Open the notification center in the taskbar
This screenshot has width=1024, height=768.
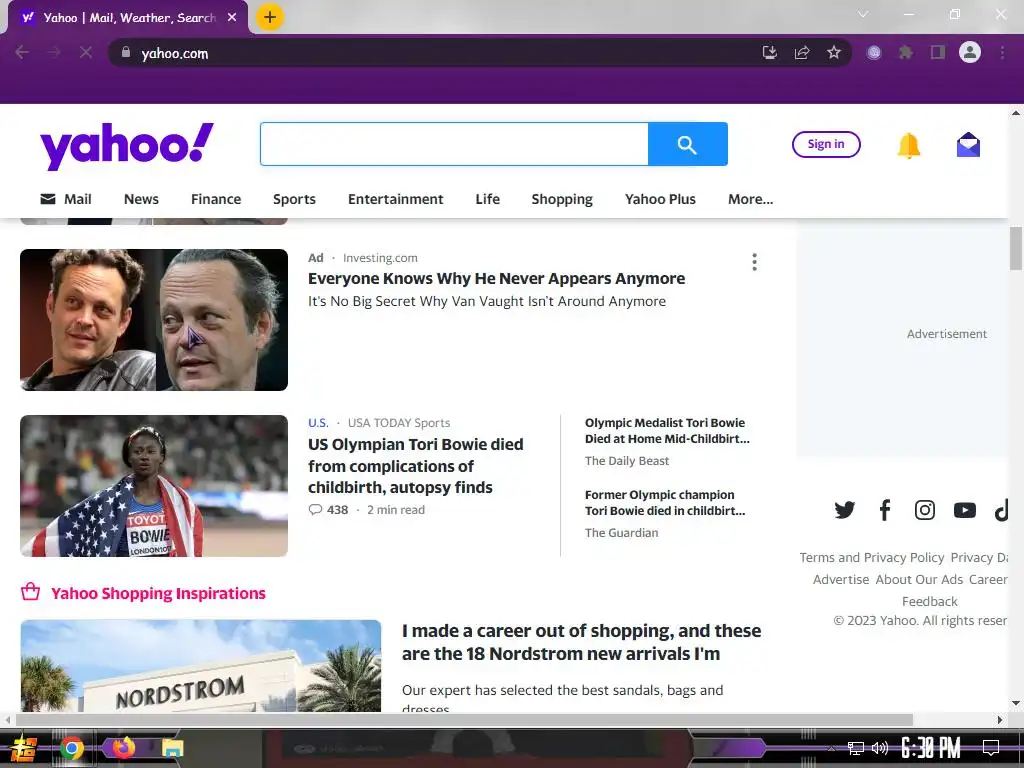[x=991, y=748]
